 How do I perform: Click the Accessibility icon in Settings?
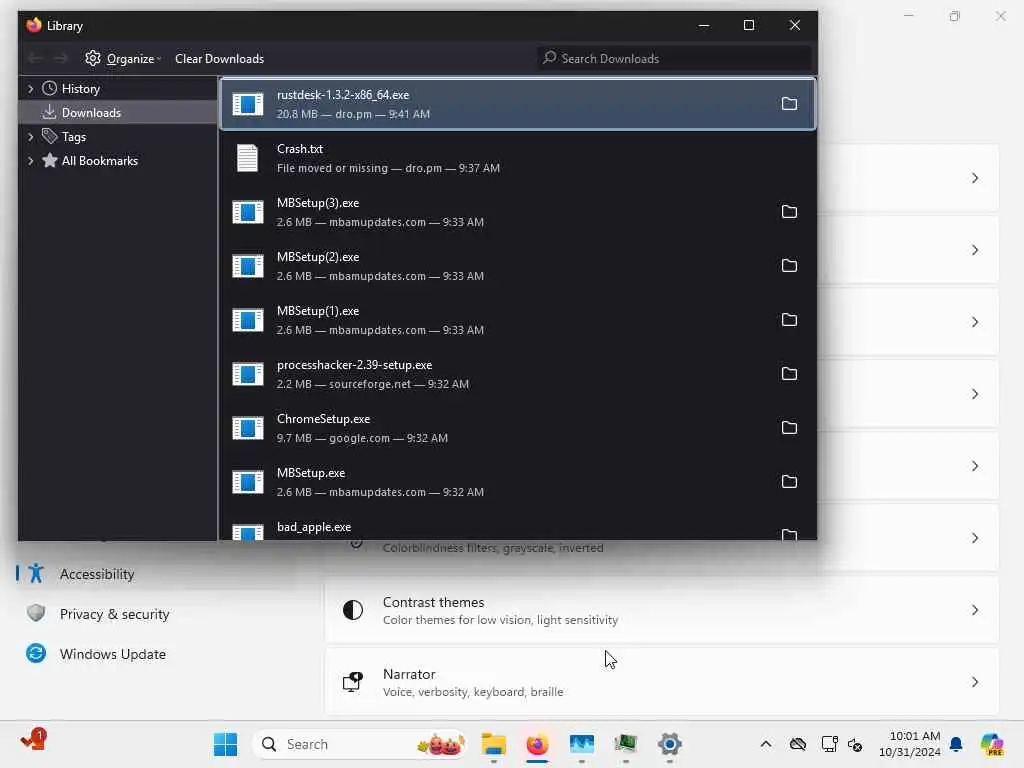click(x=36, y=573)
